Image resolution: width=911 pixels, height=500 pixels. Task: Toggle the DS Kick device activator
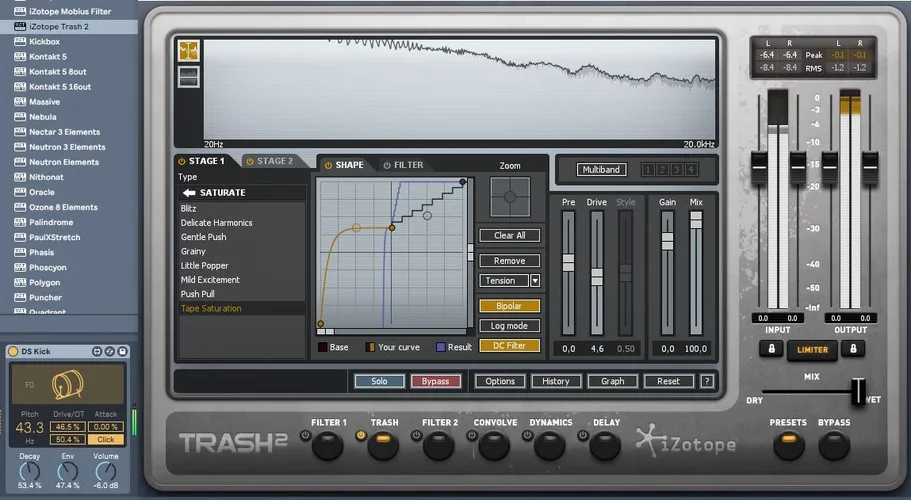point(13,351)
